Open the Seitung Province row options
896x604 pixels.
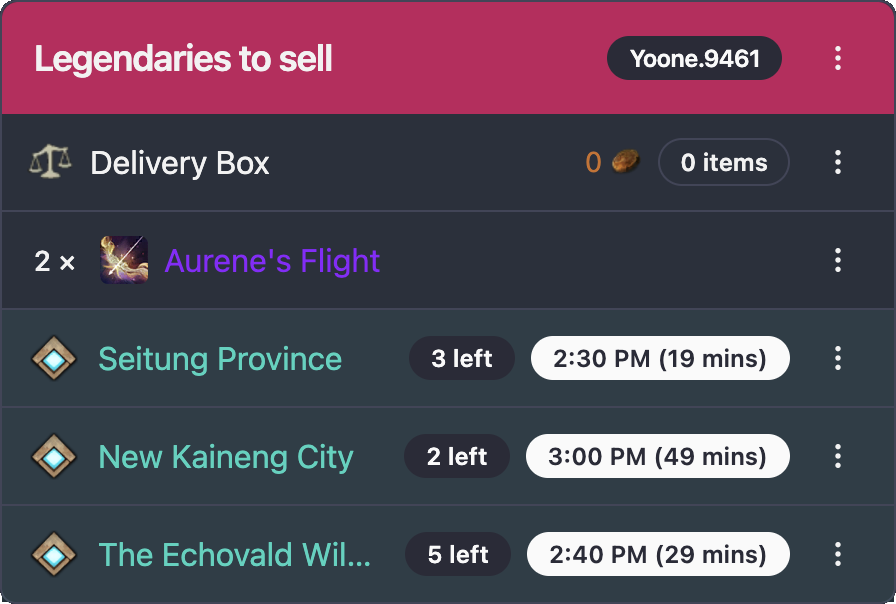pyautogui.click(x=838, y=359)
